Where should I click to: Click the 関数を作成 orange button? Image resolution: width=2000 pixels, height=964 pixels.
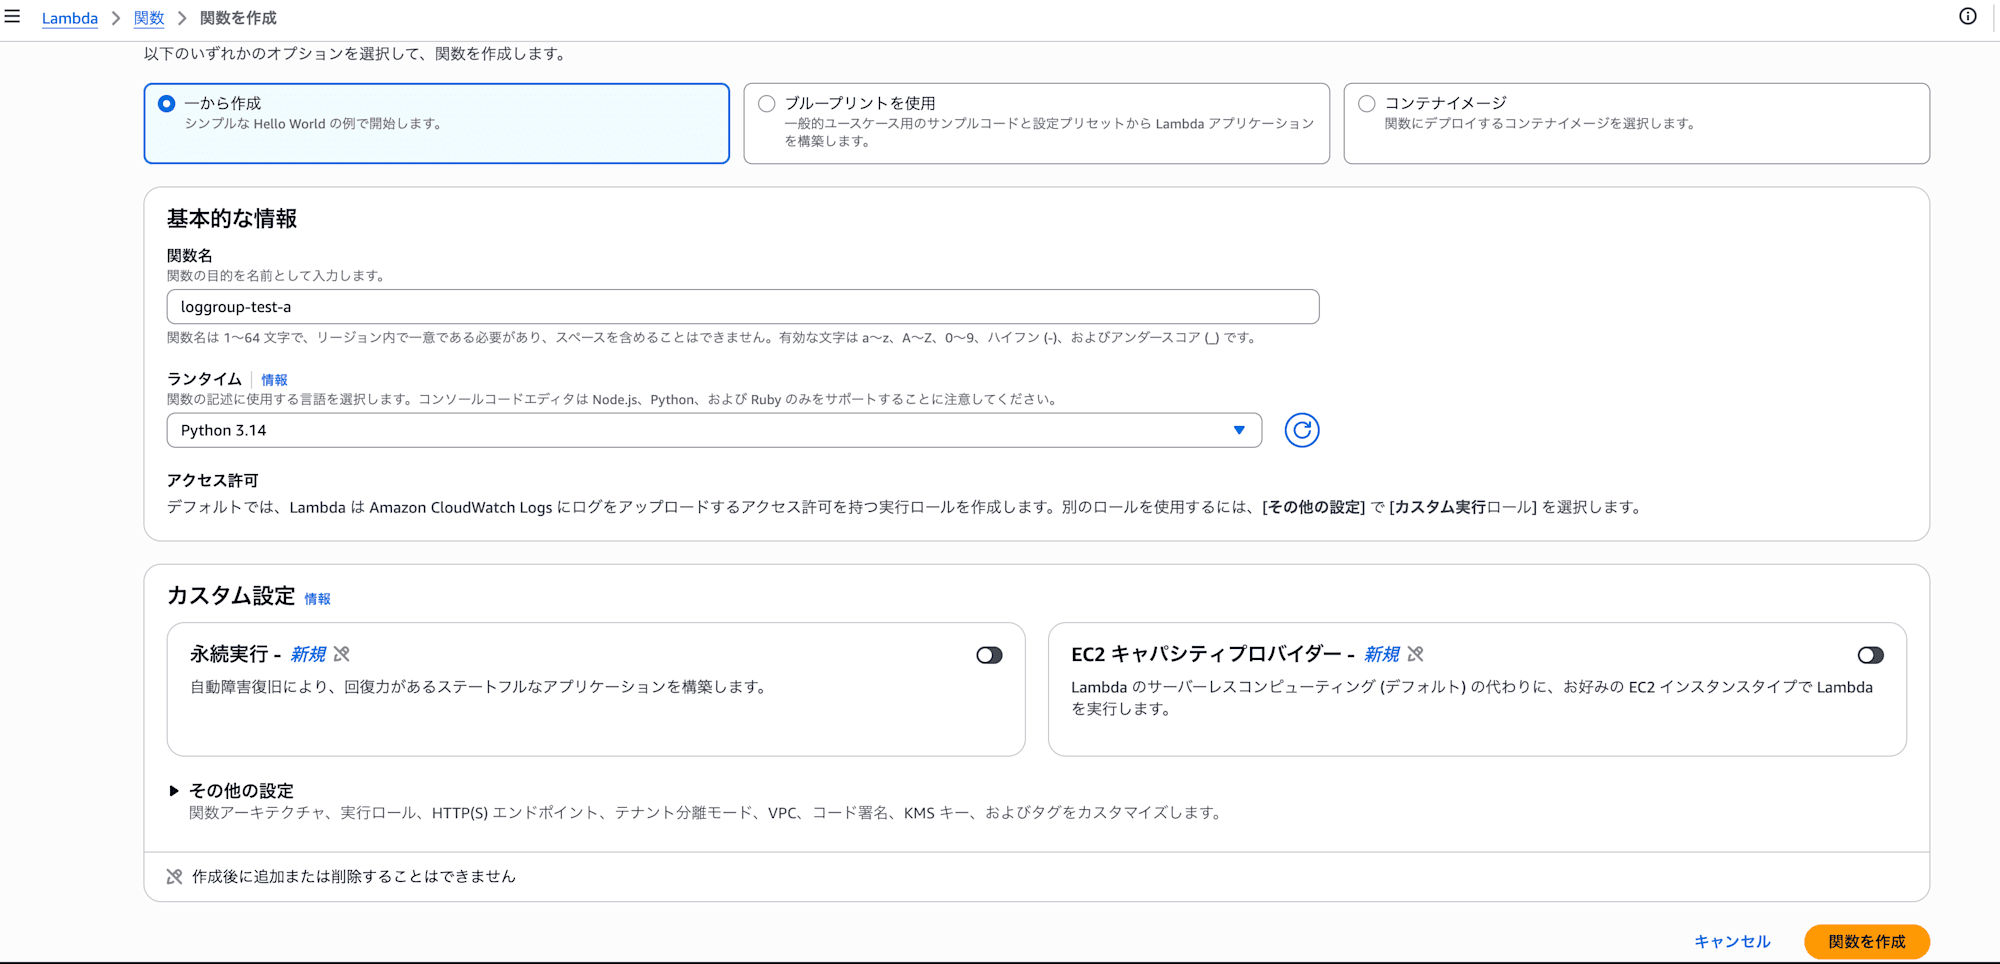coord(1867,941)
